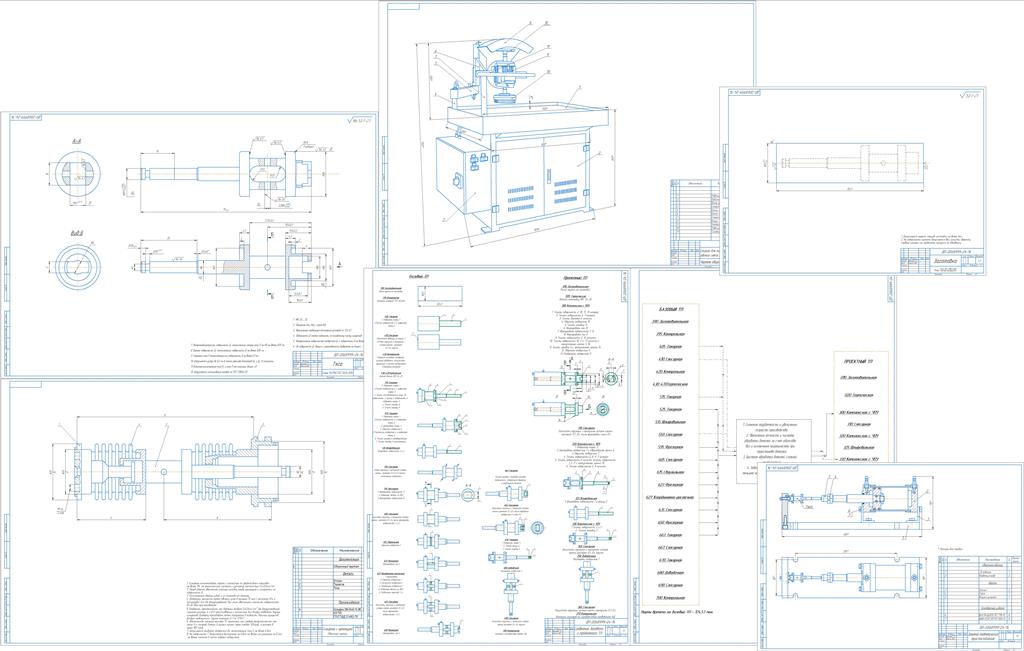This screenshot has width=1024, height=651.
Task: Select the bottom-left finned assembly section drawing sheet
Action: [183, 514]
